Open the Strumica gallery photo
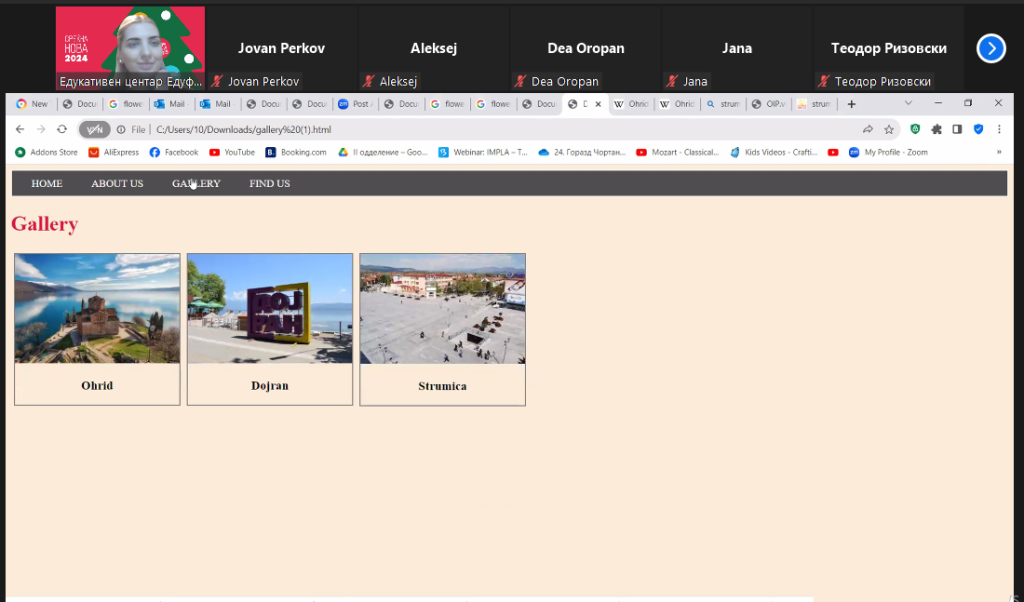 coord(442,308)
